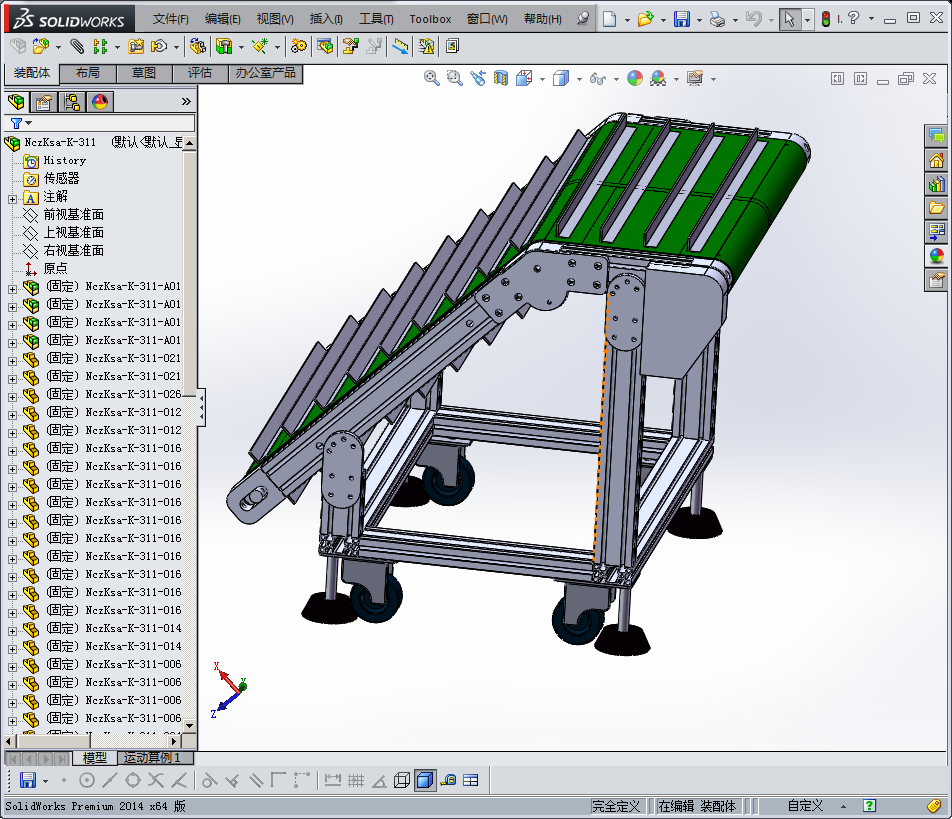Image resolution: width=952 pixels, height=819 pixels.
Task: Click the New Motion Study gear icon
Action: tap(298, 46)
